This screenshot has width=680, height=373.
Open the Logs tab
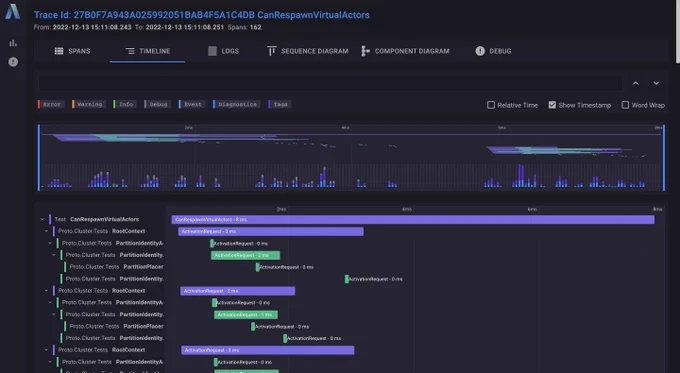(x=223, y=51)
